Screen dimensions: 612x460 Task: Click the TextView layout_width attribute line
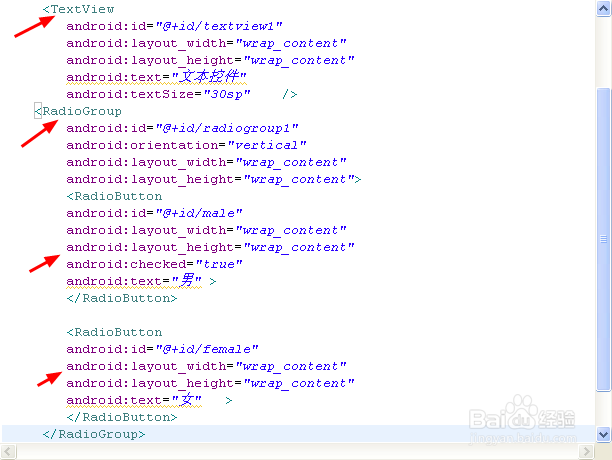[206, 43]
